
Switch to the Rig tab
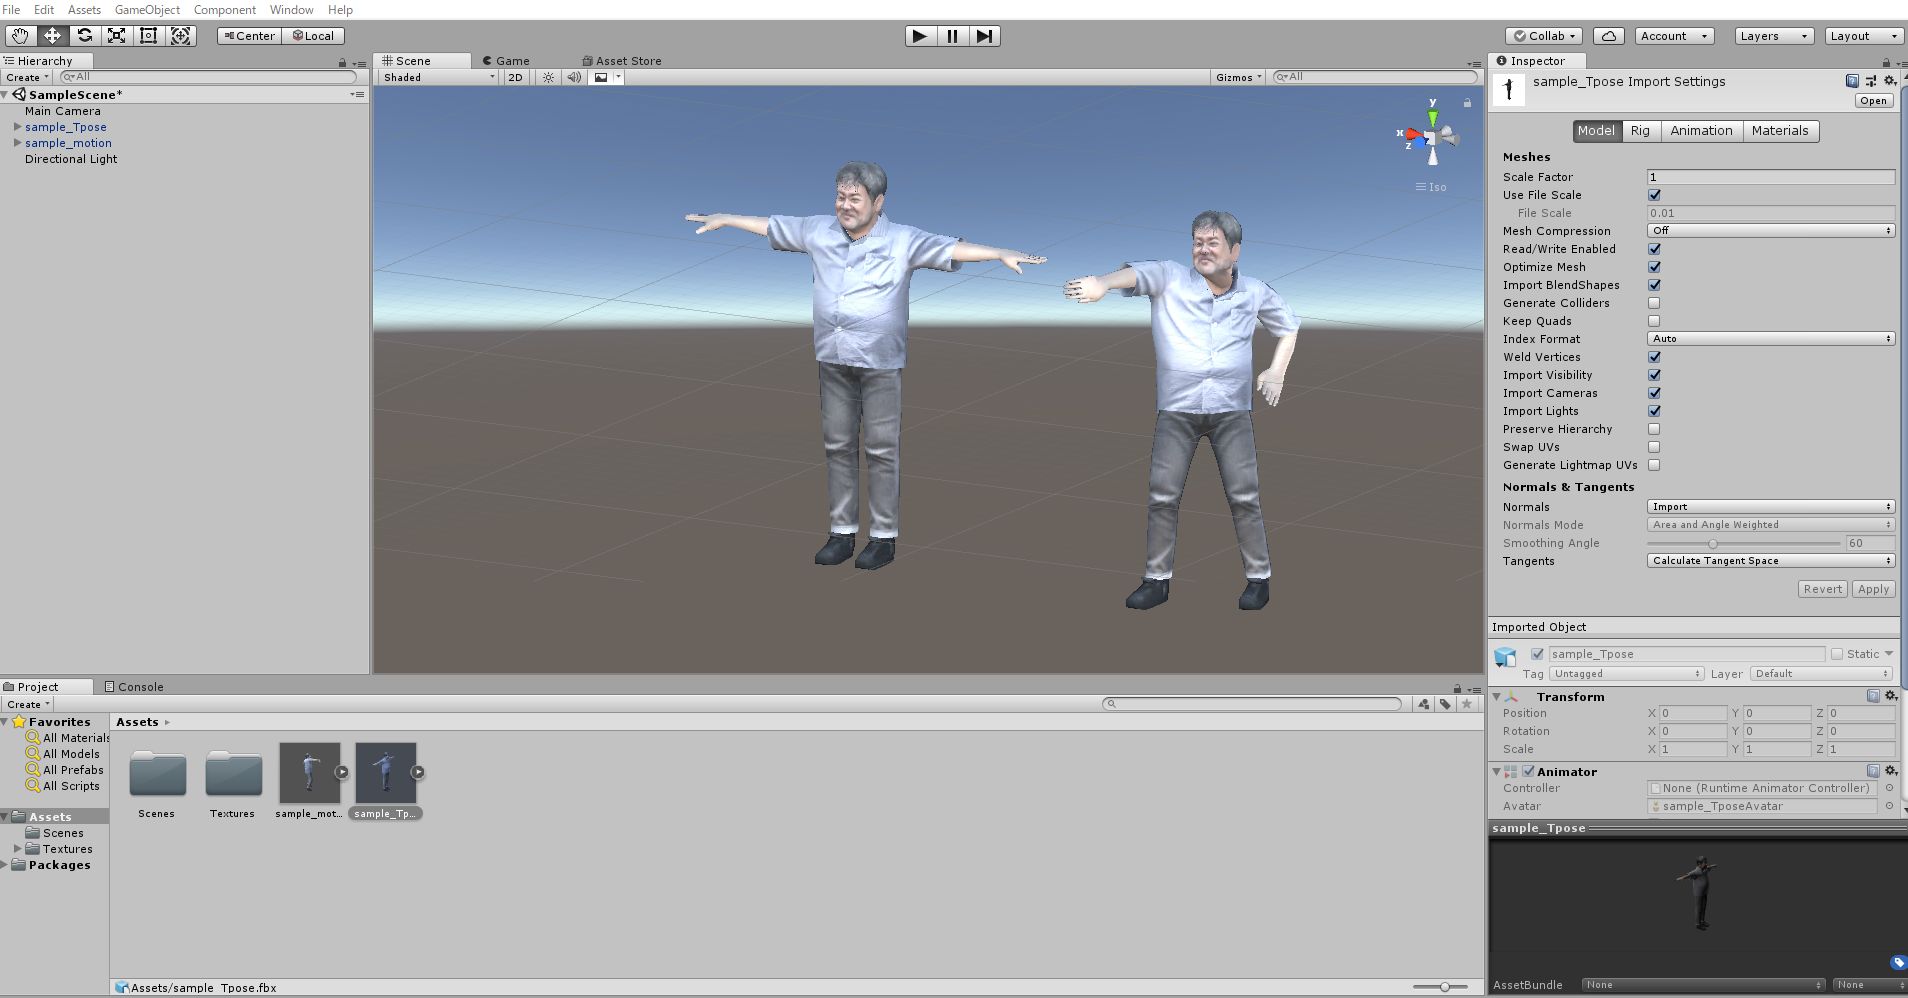pyautogui.click(x=1640, y=131)
